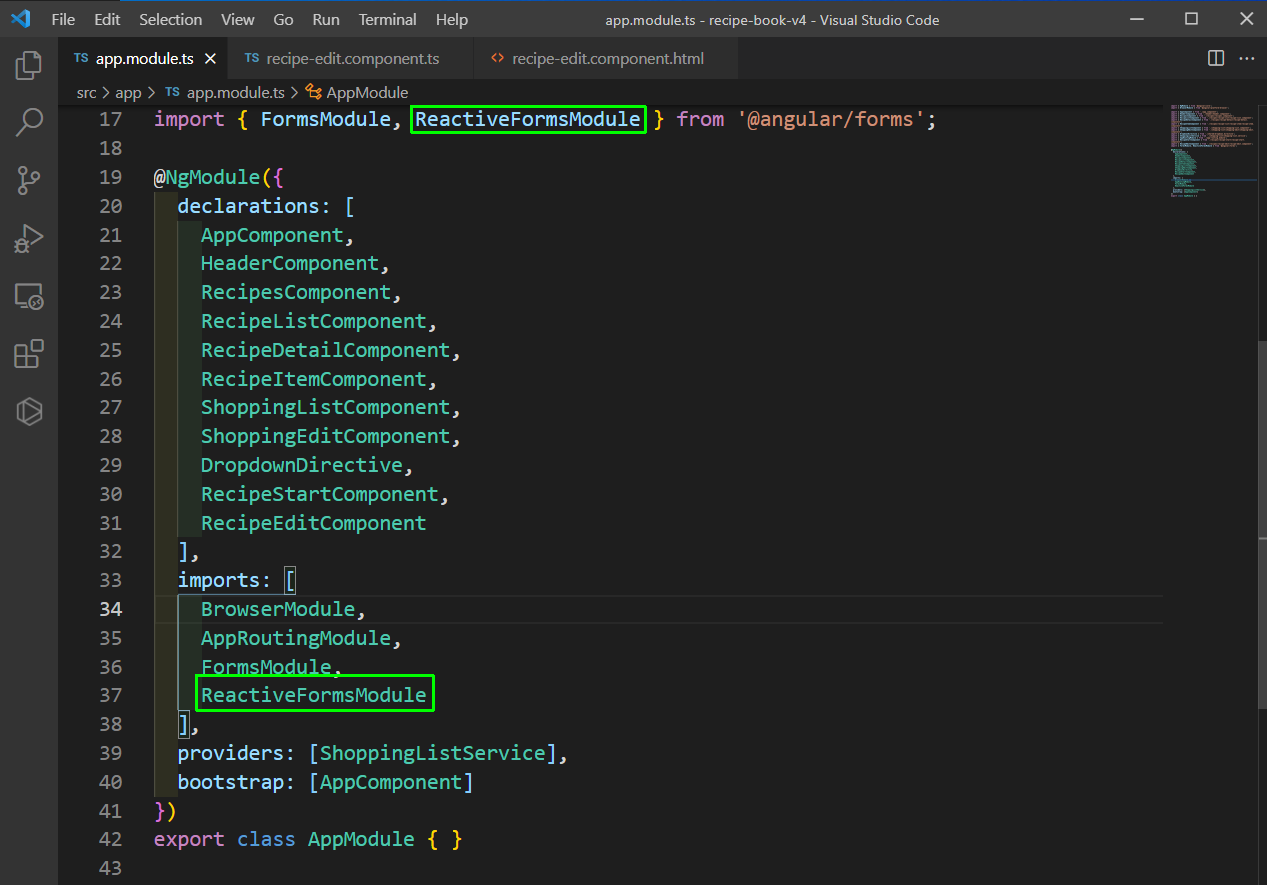Click the AppModule class symbol icon in breadcrumb
Viewport: 1267px width, 885px height.
pyautogui.click(x=314, y=92)
